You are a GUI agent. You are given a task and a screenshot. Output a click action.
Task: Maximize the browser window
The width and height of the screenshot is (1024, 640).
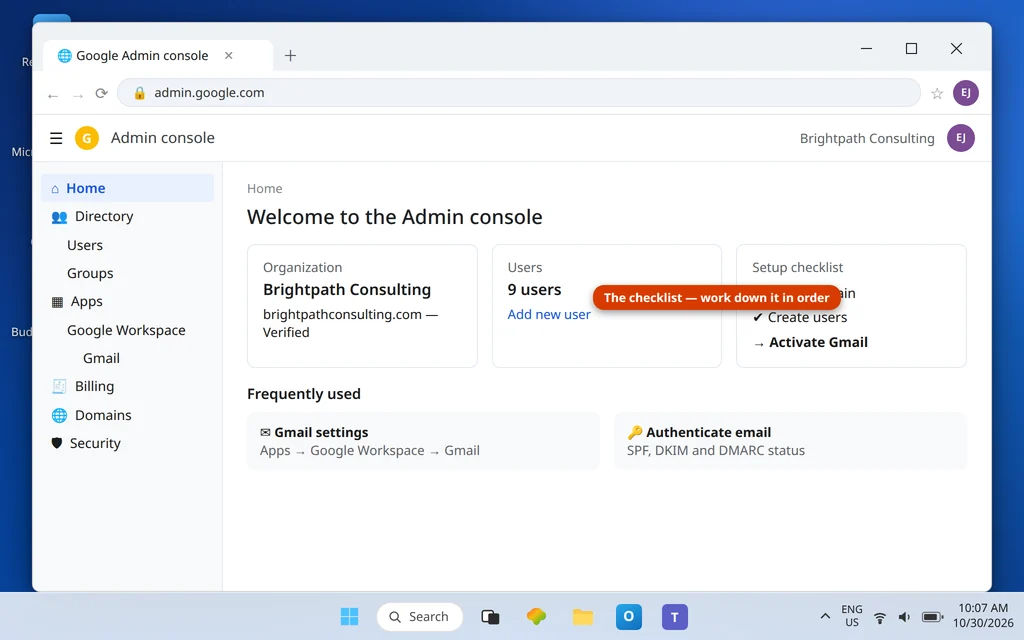pyautogui.click(x=911, y=48)
